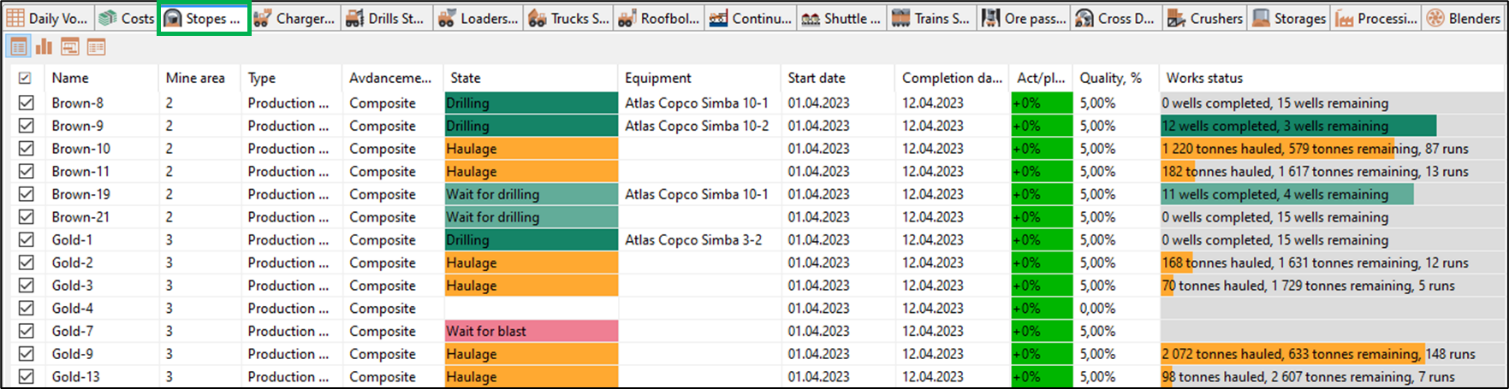Open the Shuttle cars tab icon
This screenshot has height=389, width=1509.
[x=810, y=19]
